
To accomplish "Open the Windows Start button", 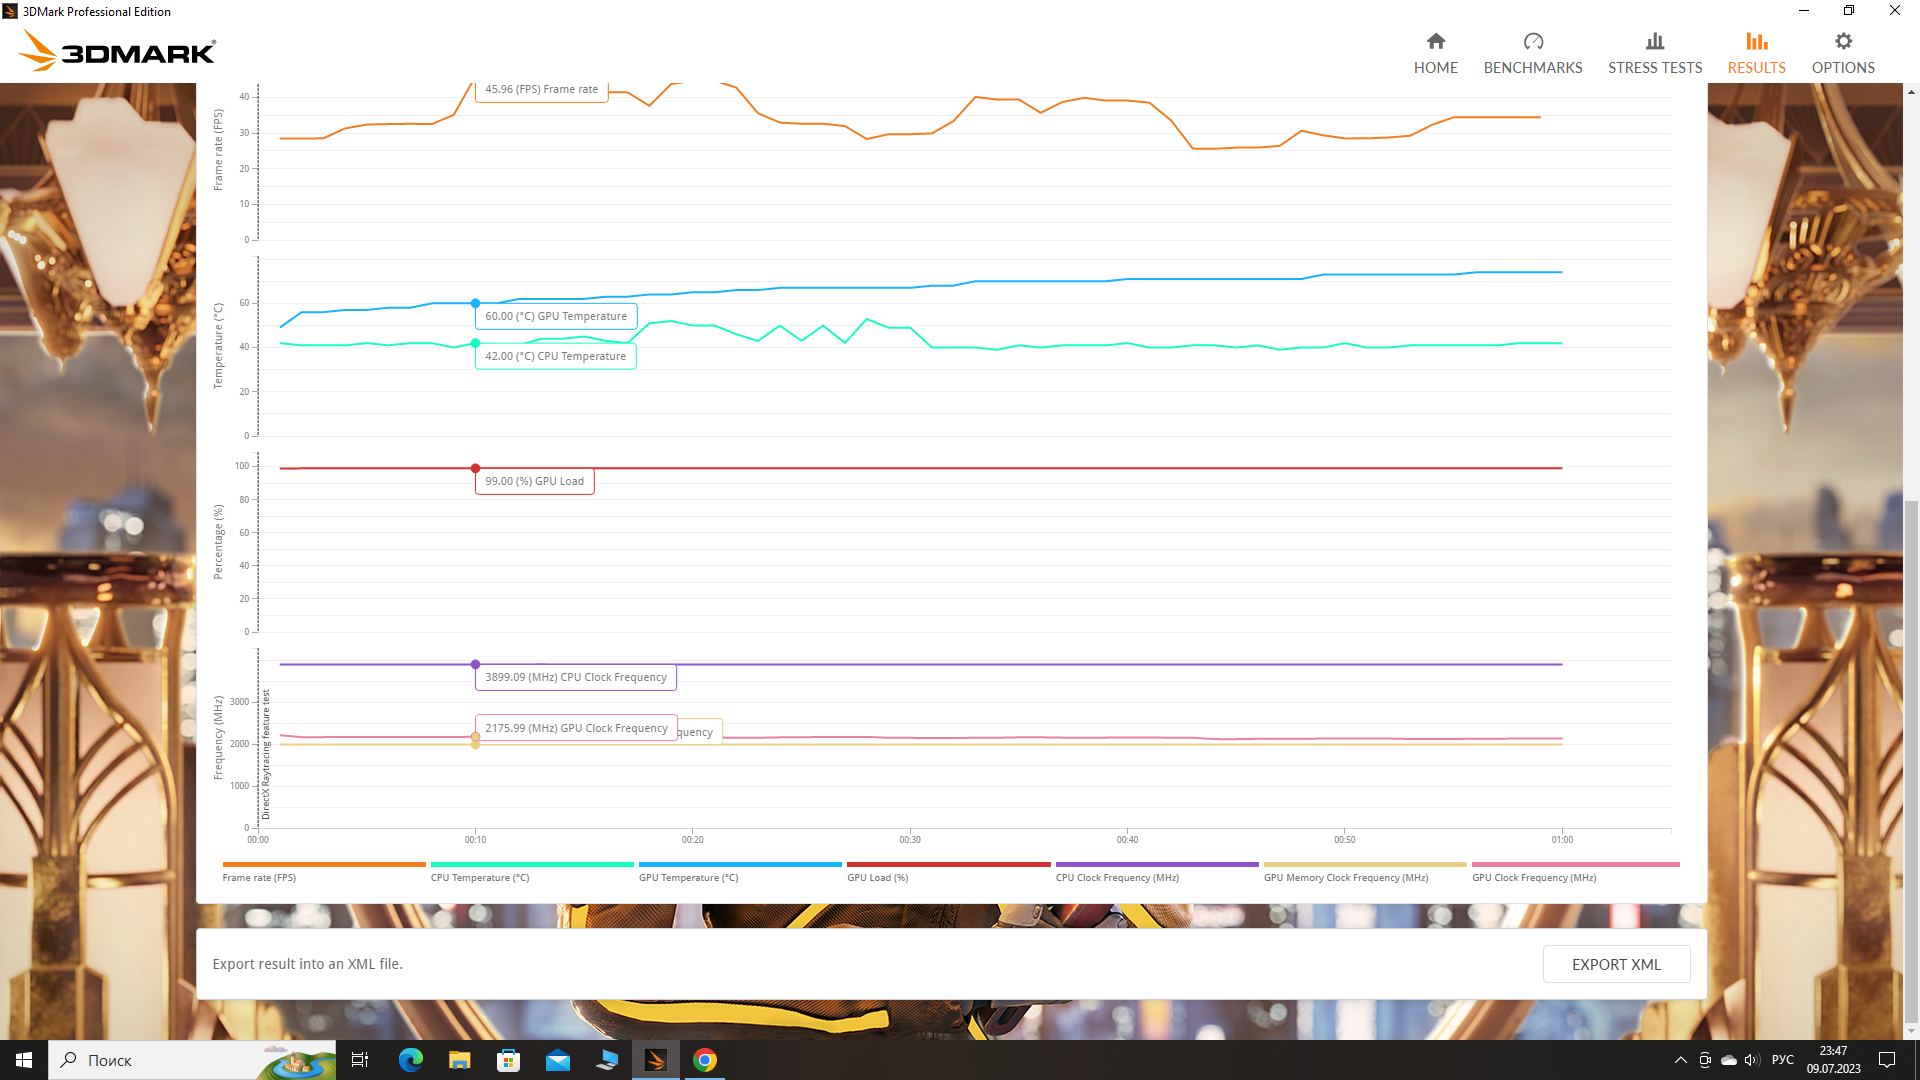I will tap(24, 1060).
